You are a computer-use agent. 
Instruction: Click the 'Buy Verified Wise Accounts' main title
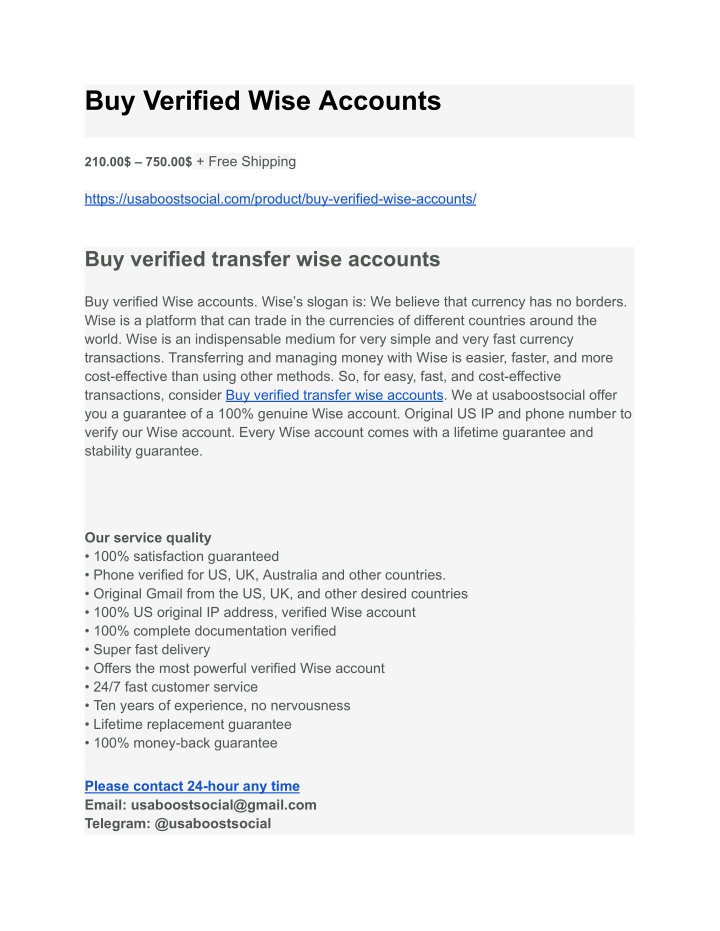[263, 100]
